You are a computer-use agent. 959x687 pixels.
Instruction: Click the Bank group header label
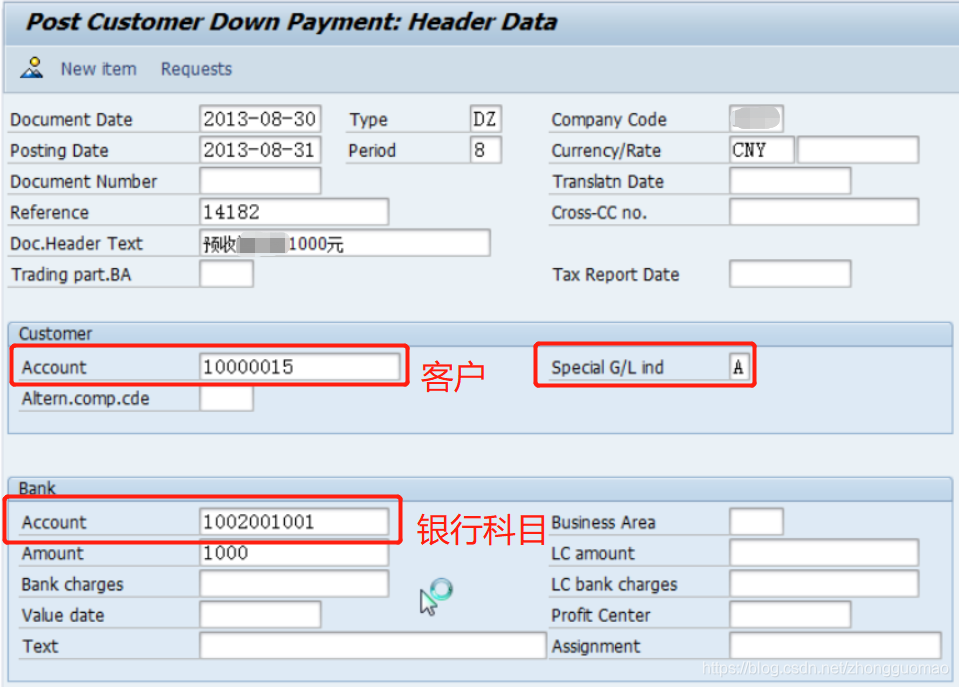click(x=37, y=488)
